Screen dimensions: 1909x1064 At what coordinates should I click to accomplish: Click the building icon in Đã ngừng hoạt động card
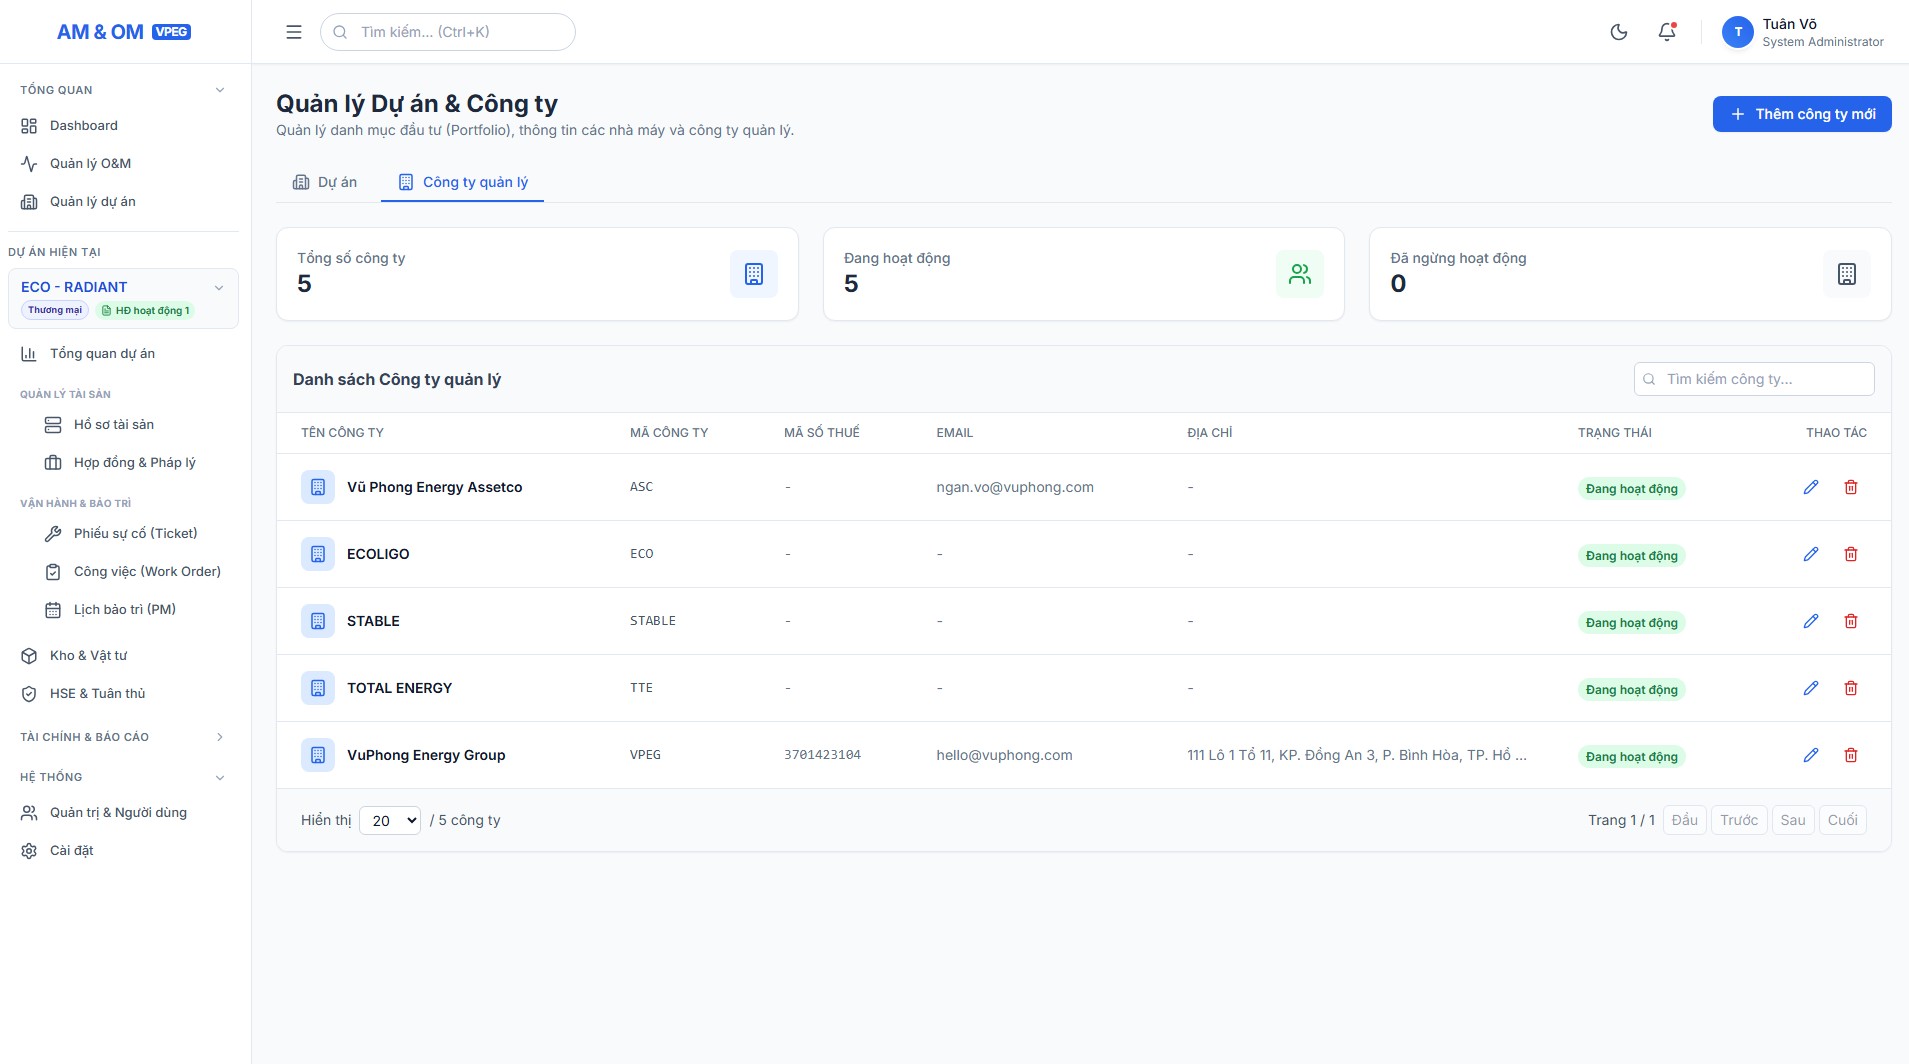coord(1847,274)
